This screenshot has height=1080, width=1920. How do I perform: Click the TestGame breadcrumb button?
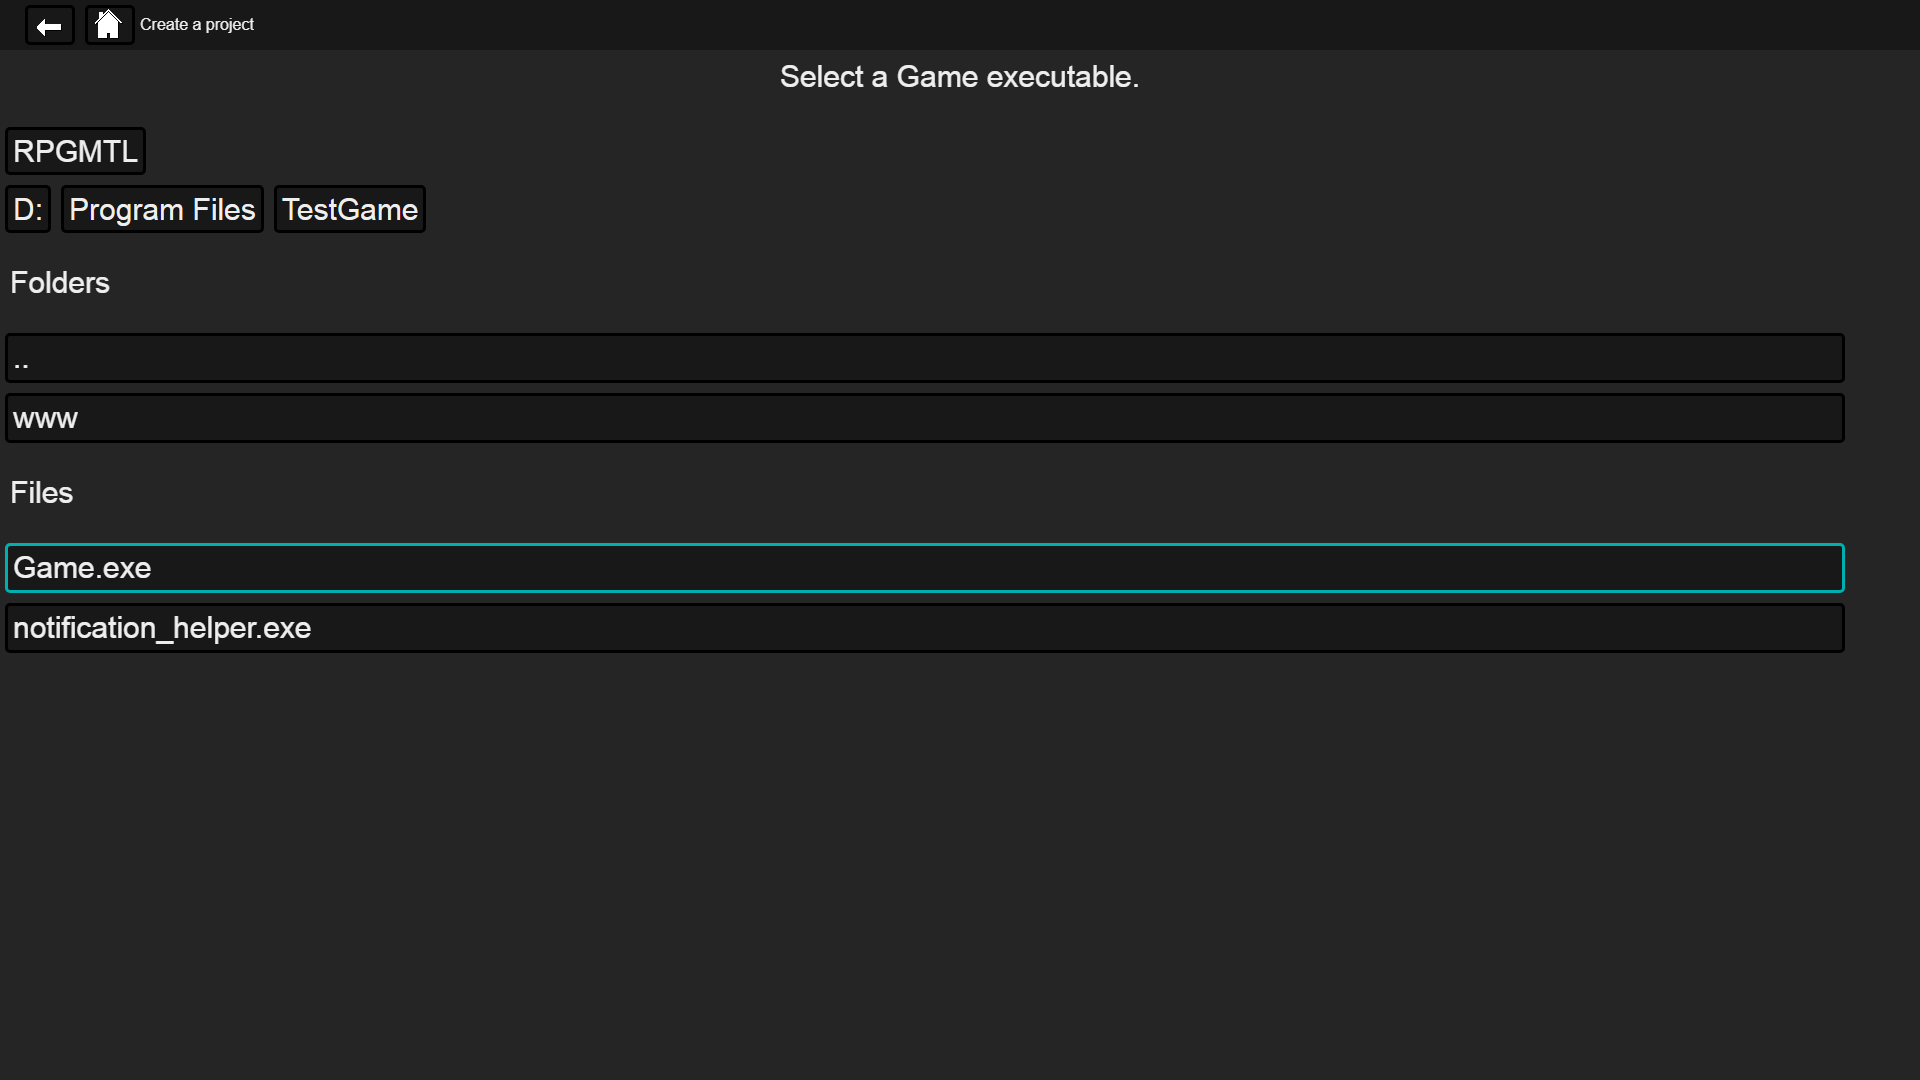point(350,210)
